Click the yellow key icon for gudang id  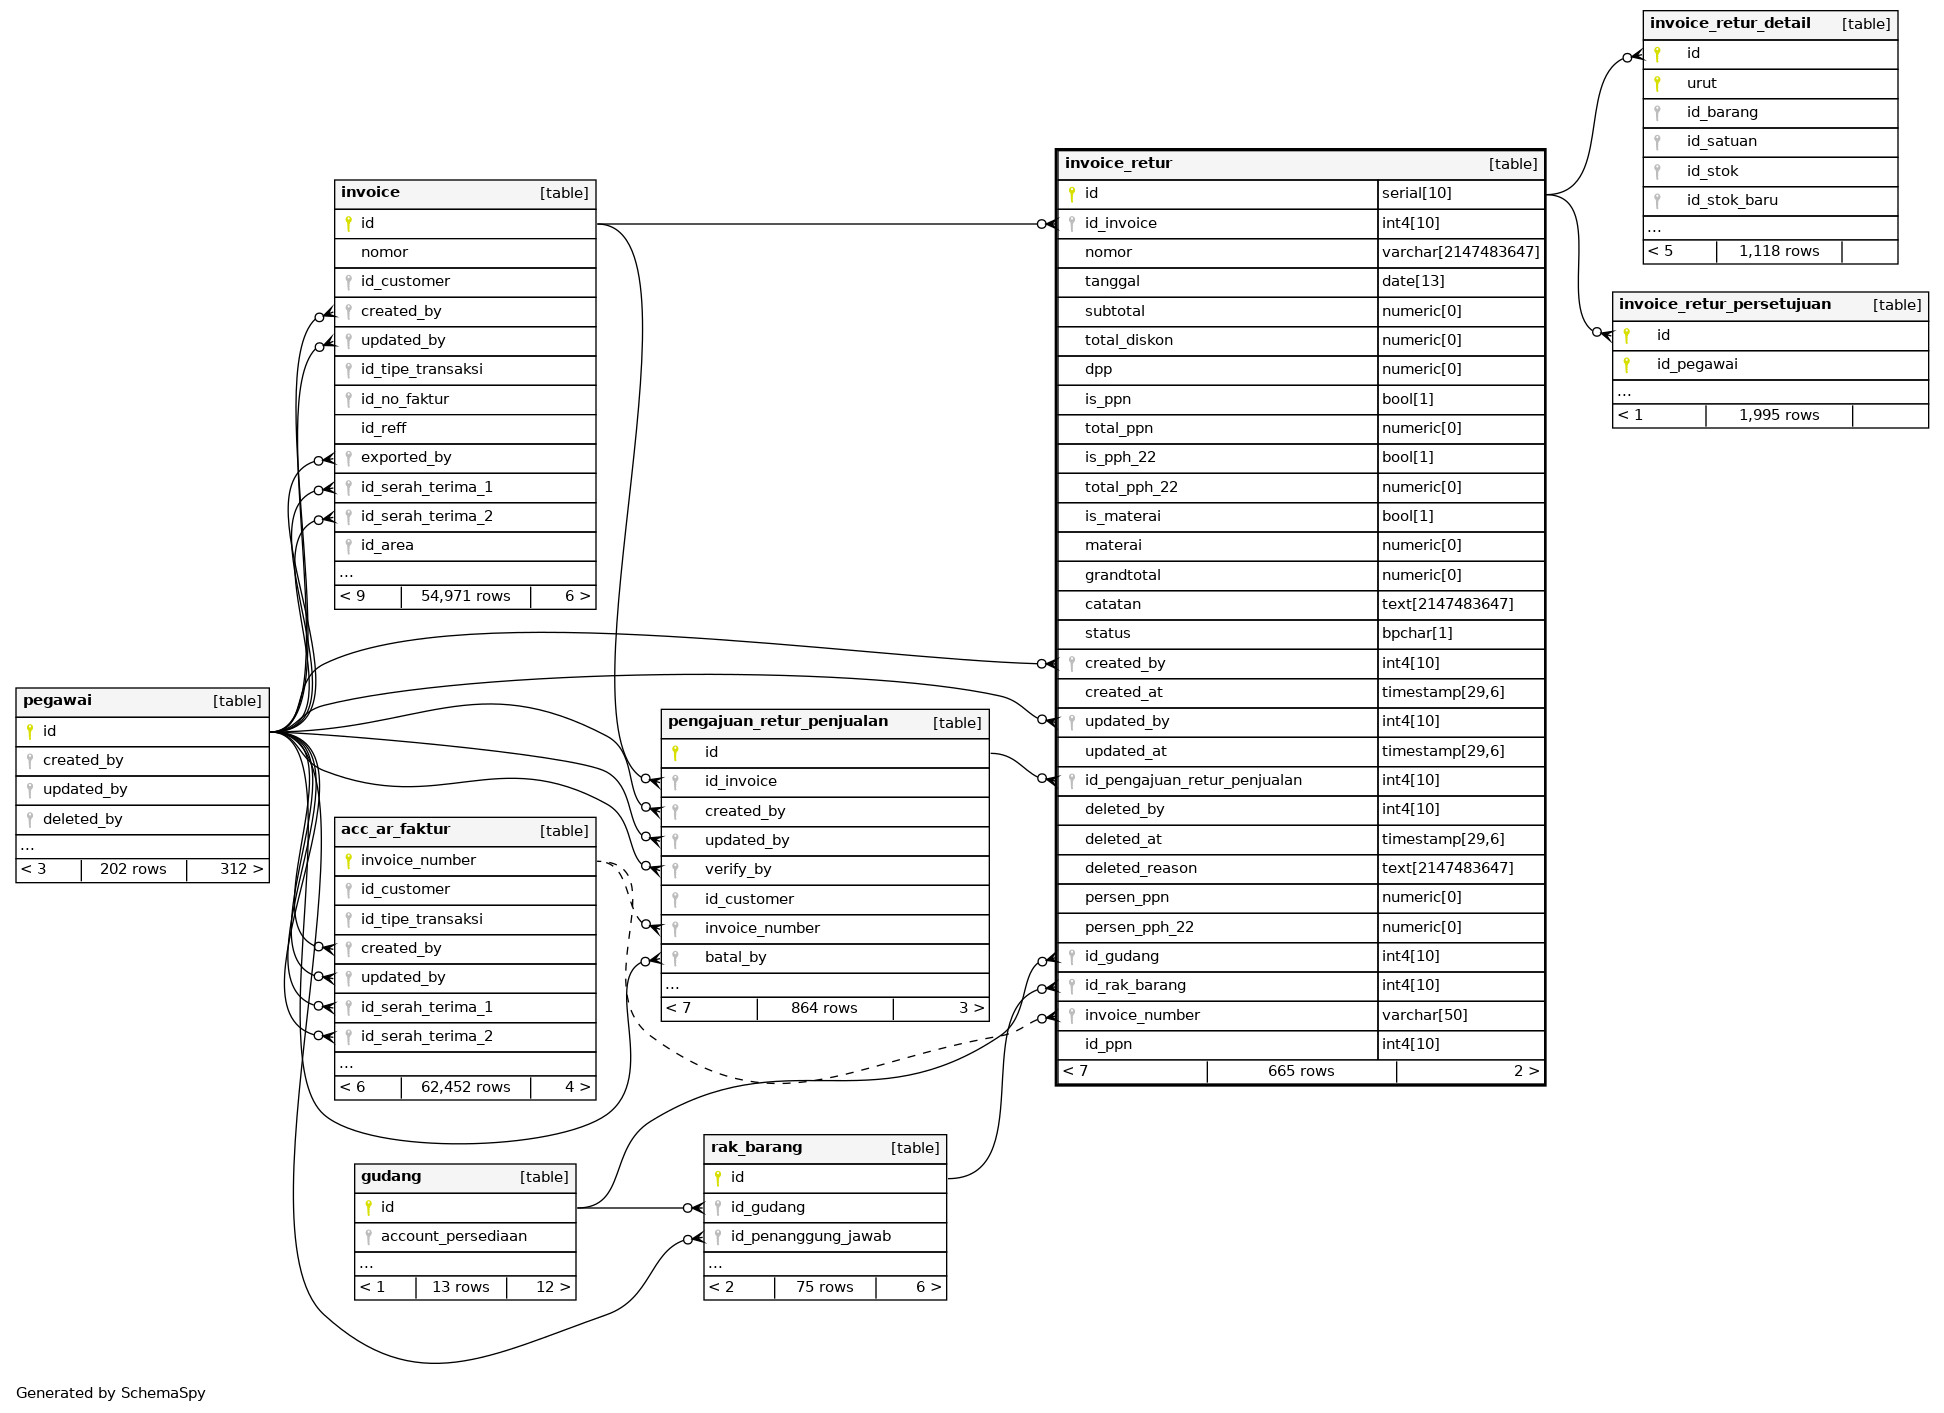point(368,1208)
